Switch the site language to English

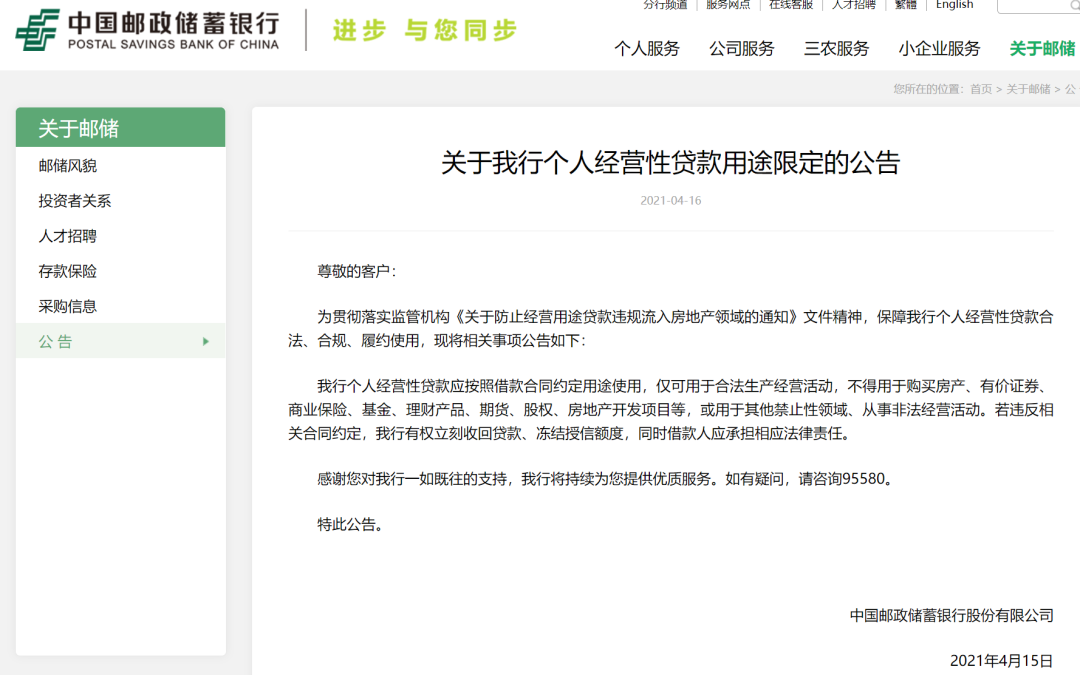[954, 5]
